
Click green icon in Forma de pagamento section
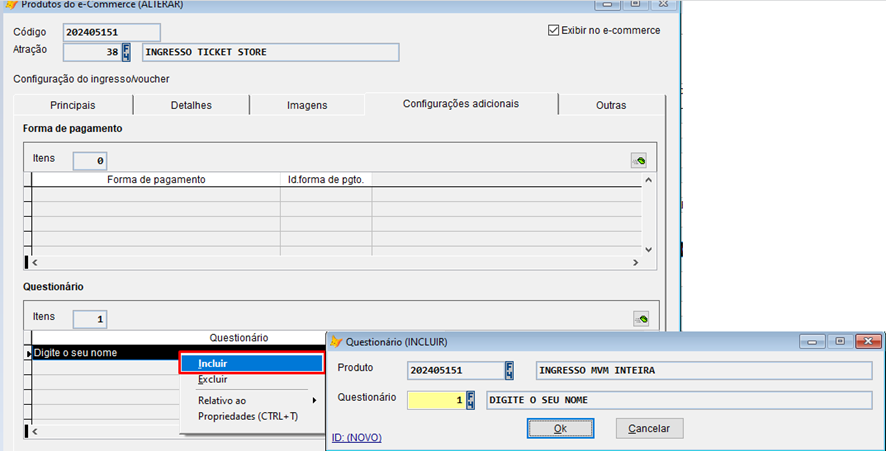pyautogui.click(x=639, y=160)
